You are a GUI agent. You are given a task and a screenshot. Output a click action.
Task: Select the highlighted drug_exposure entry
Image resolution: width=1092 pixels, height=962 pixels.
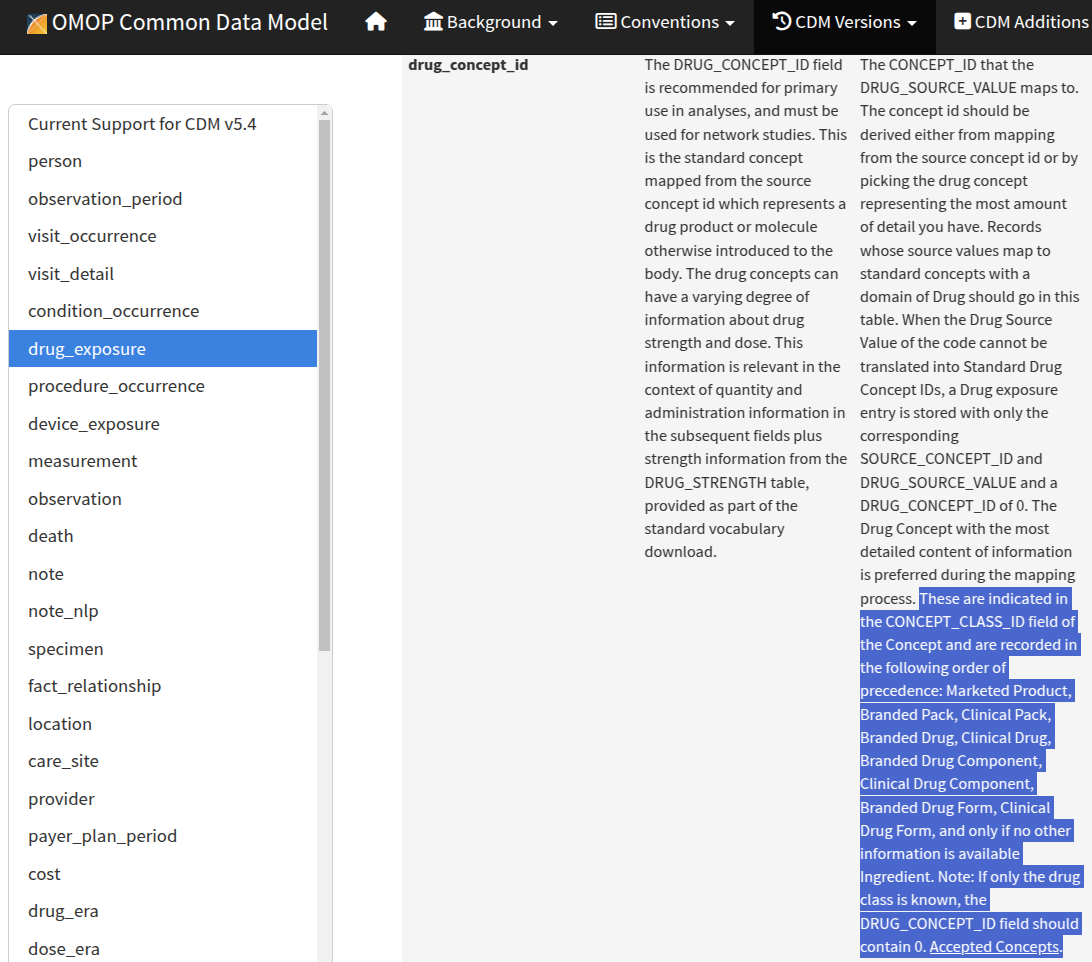87,349
